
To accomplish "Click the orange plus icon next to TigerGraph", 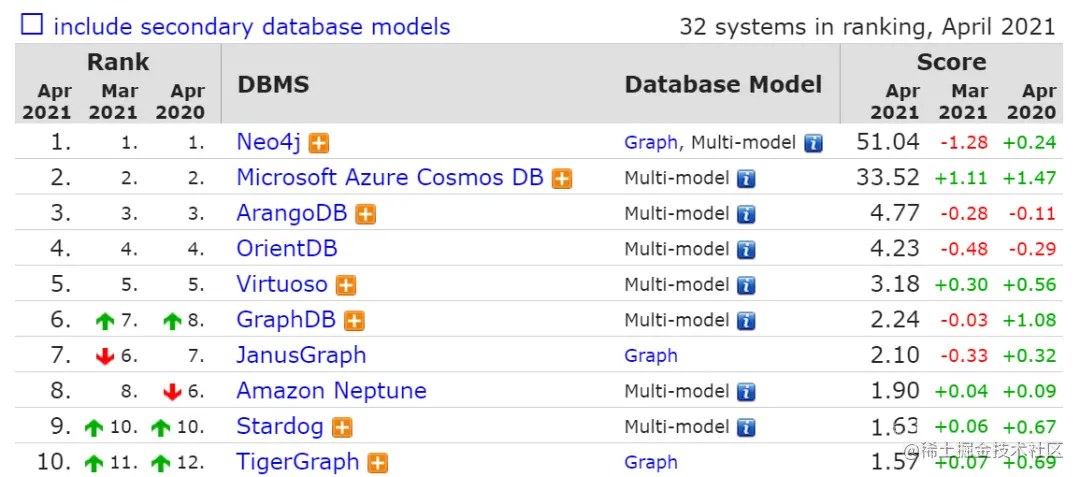I will click(x=378, y=463).
